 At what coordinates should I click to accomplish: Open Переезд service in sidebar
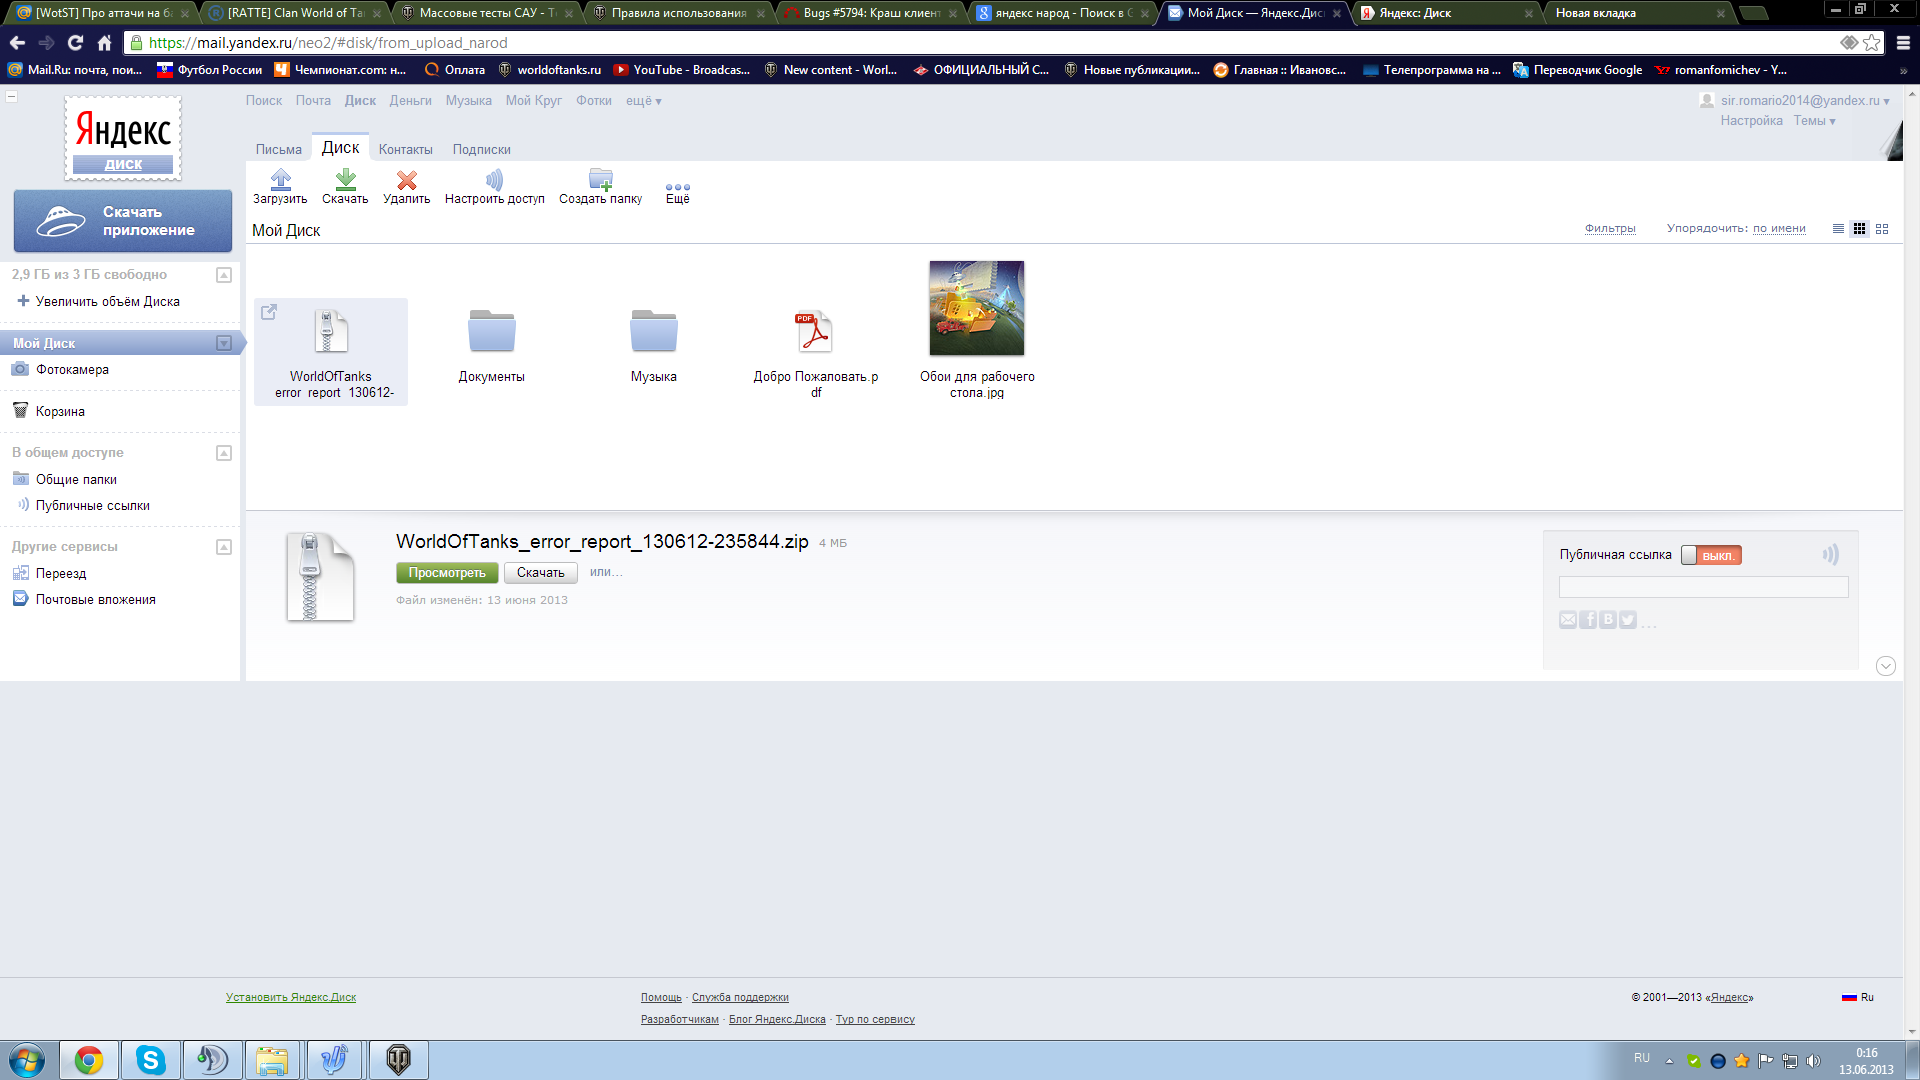pos(60,573)
